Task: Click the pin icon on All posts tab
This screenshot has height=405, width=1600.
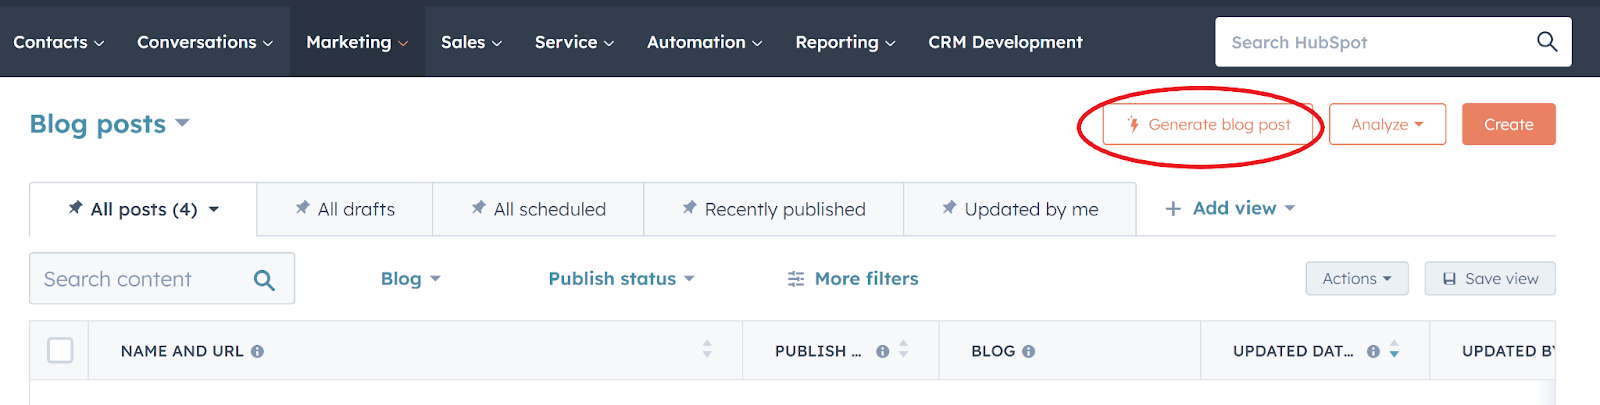Action: point(75,208)
